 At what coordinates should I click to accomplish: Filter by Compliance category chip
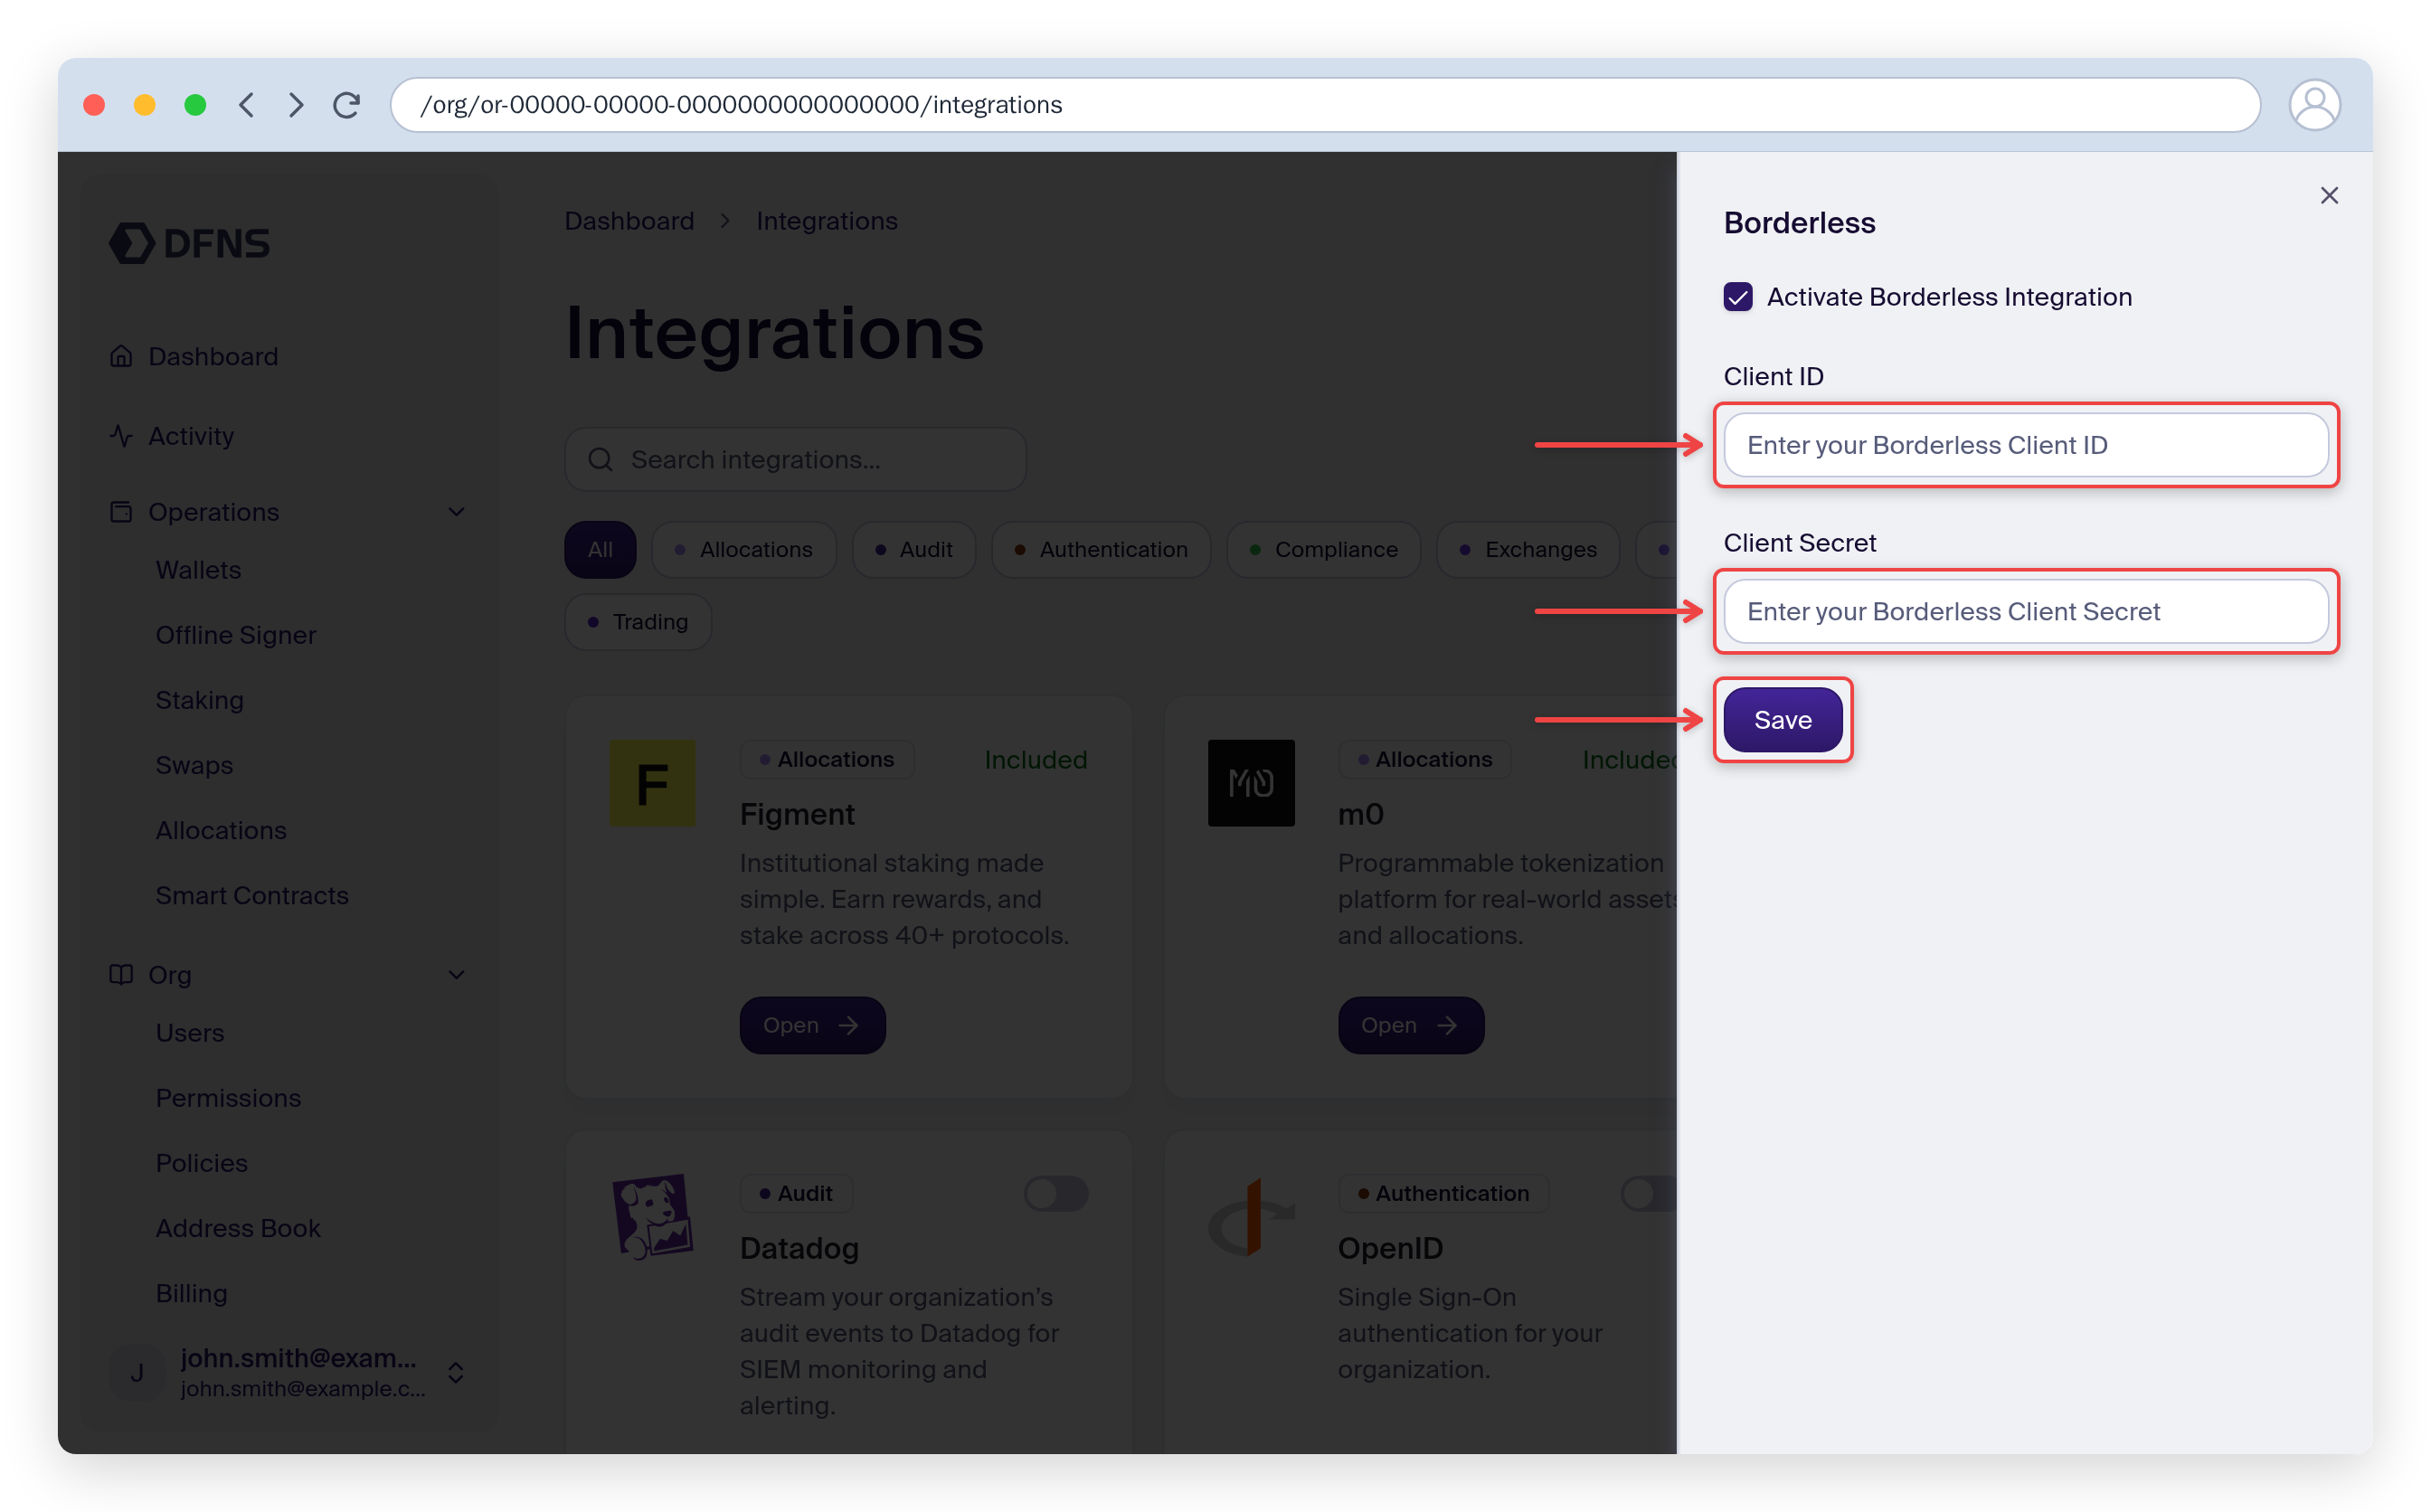pyautogui.click(x=1323, y=550)
